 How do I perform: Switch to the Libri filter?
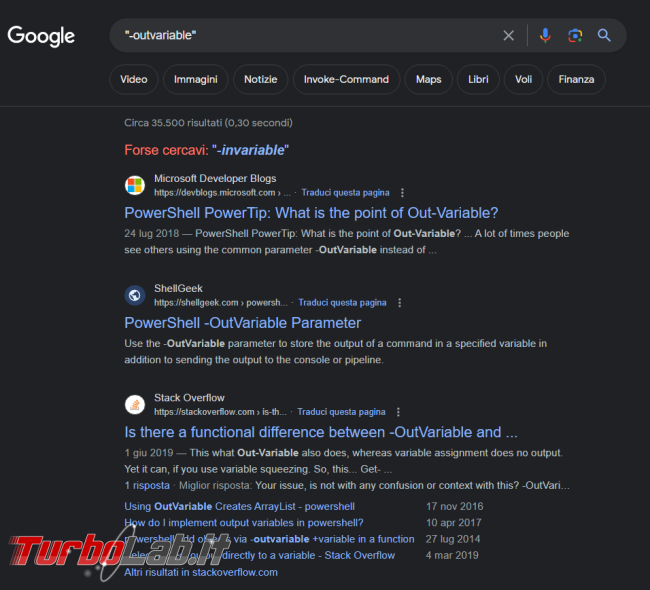[x=478, y=79]
